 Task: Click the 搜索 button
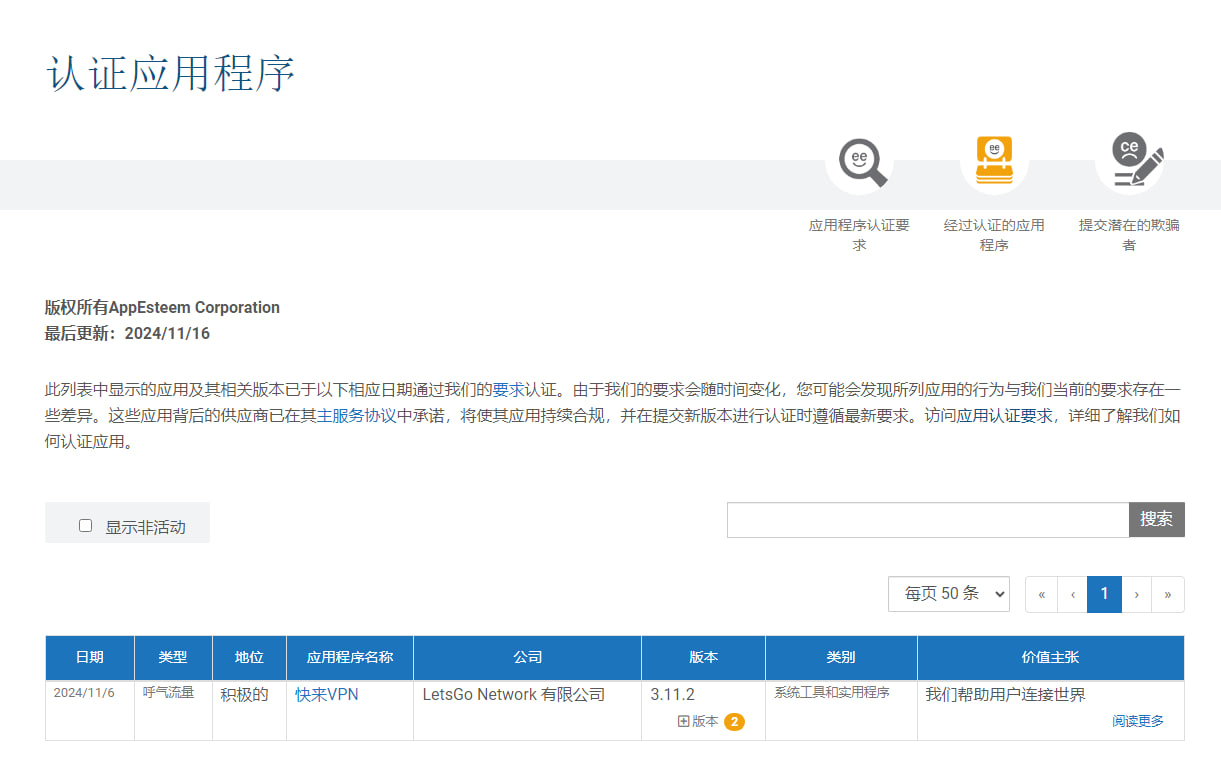(x=1157, y=520)
